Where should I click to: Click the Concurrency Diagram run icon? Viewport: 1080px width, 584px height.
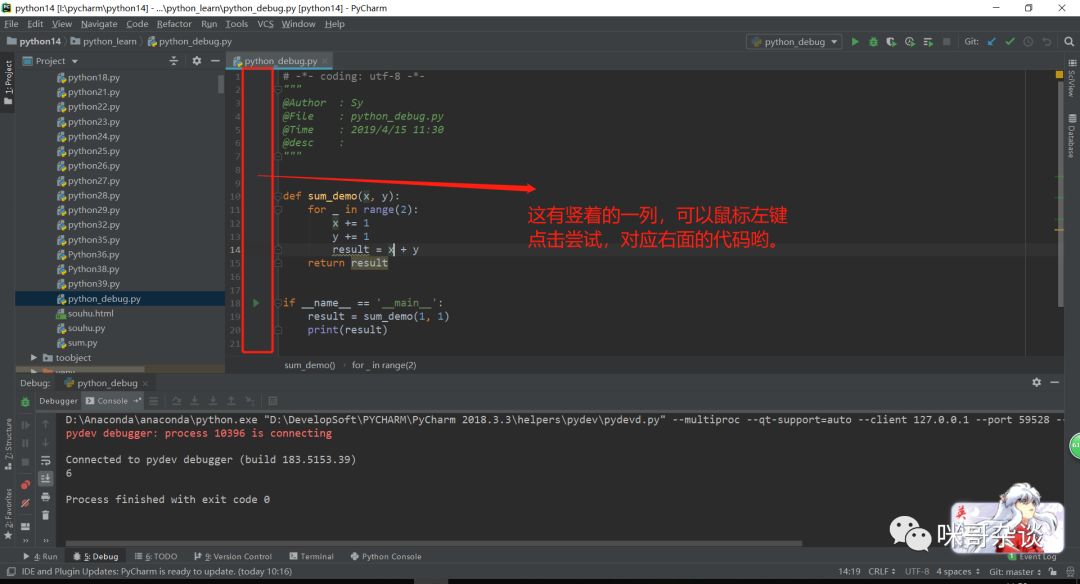pos(928,42)
